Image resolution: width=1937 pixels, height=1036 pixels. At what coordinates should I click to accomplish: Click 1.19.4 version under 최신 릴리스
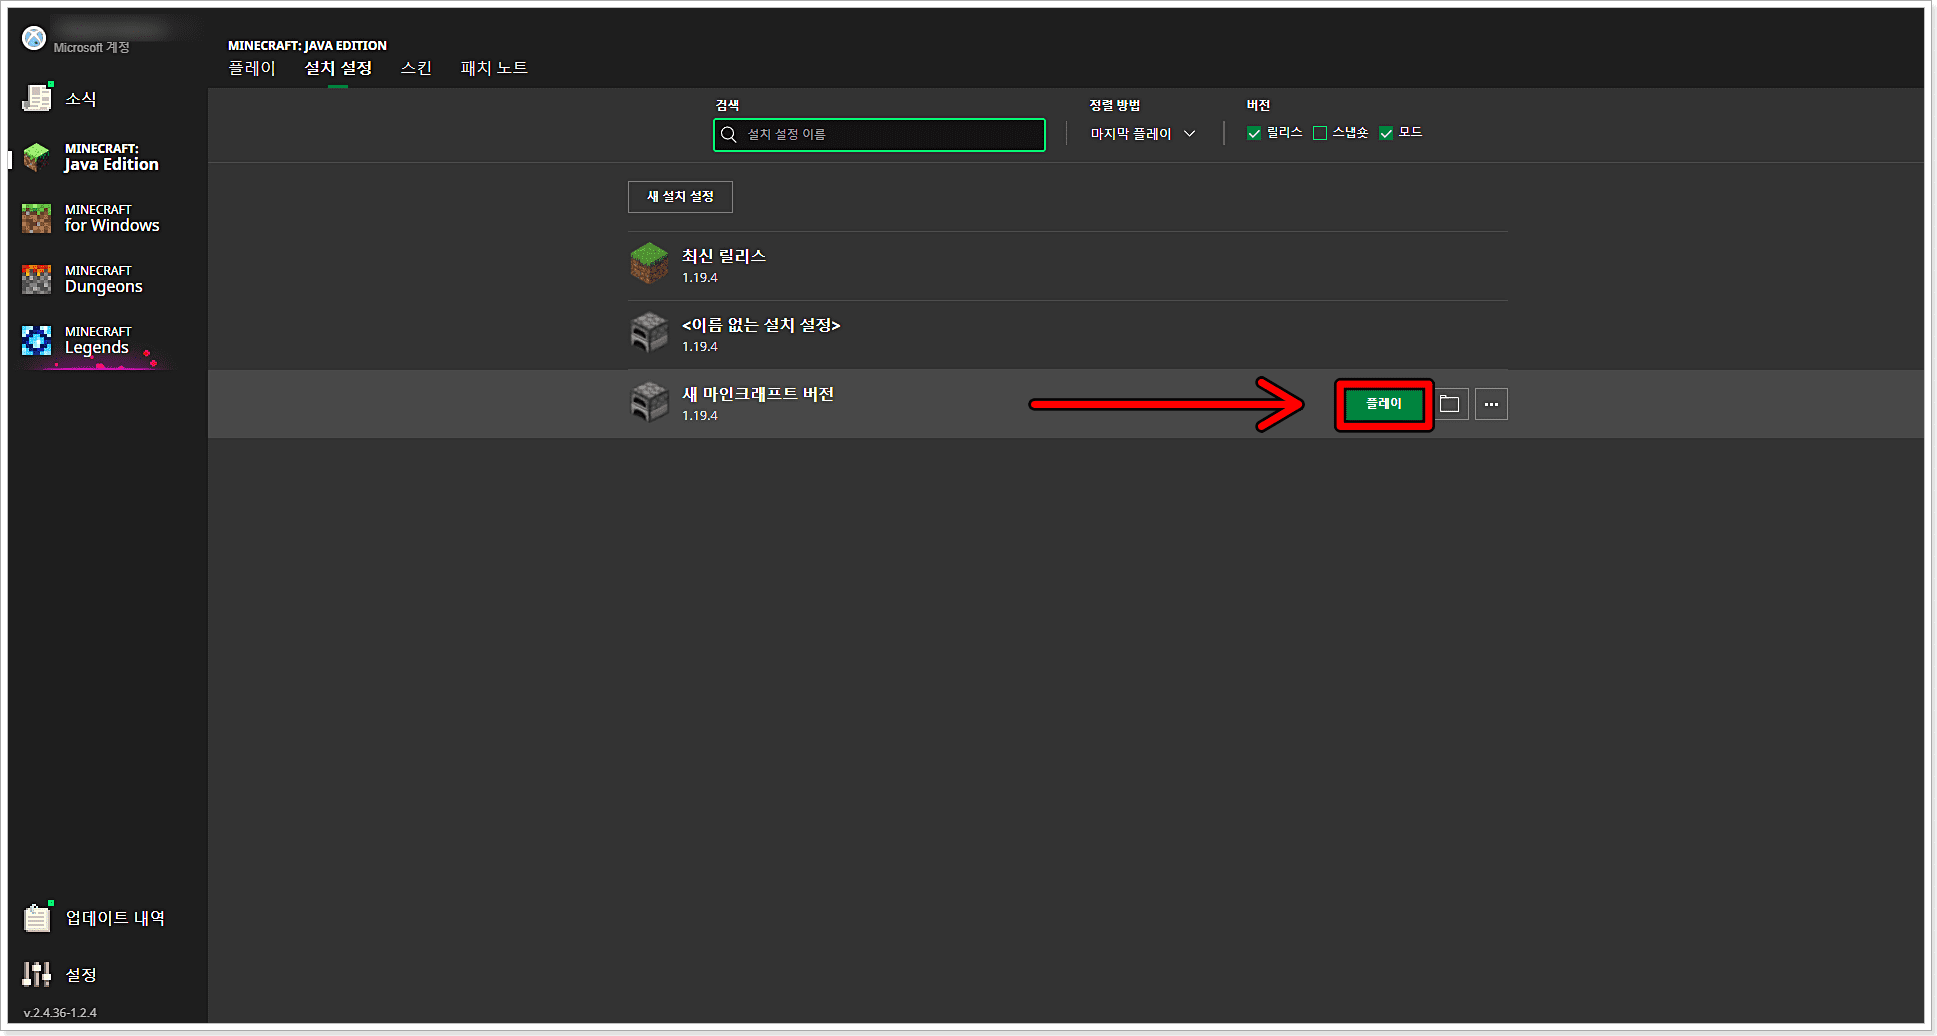pos(700,278)
